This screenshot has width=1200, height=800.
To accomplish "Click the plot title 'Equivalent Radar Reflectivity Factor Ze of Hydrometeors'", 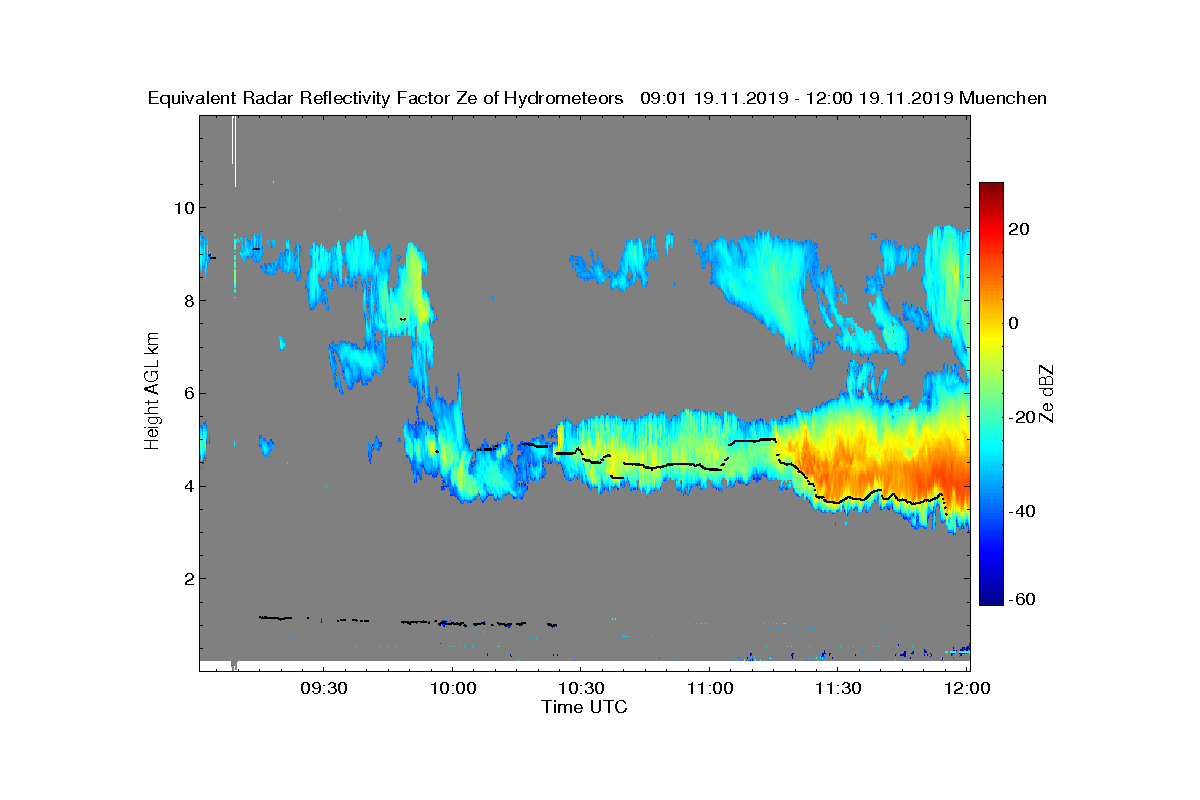I will (385, 98).
